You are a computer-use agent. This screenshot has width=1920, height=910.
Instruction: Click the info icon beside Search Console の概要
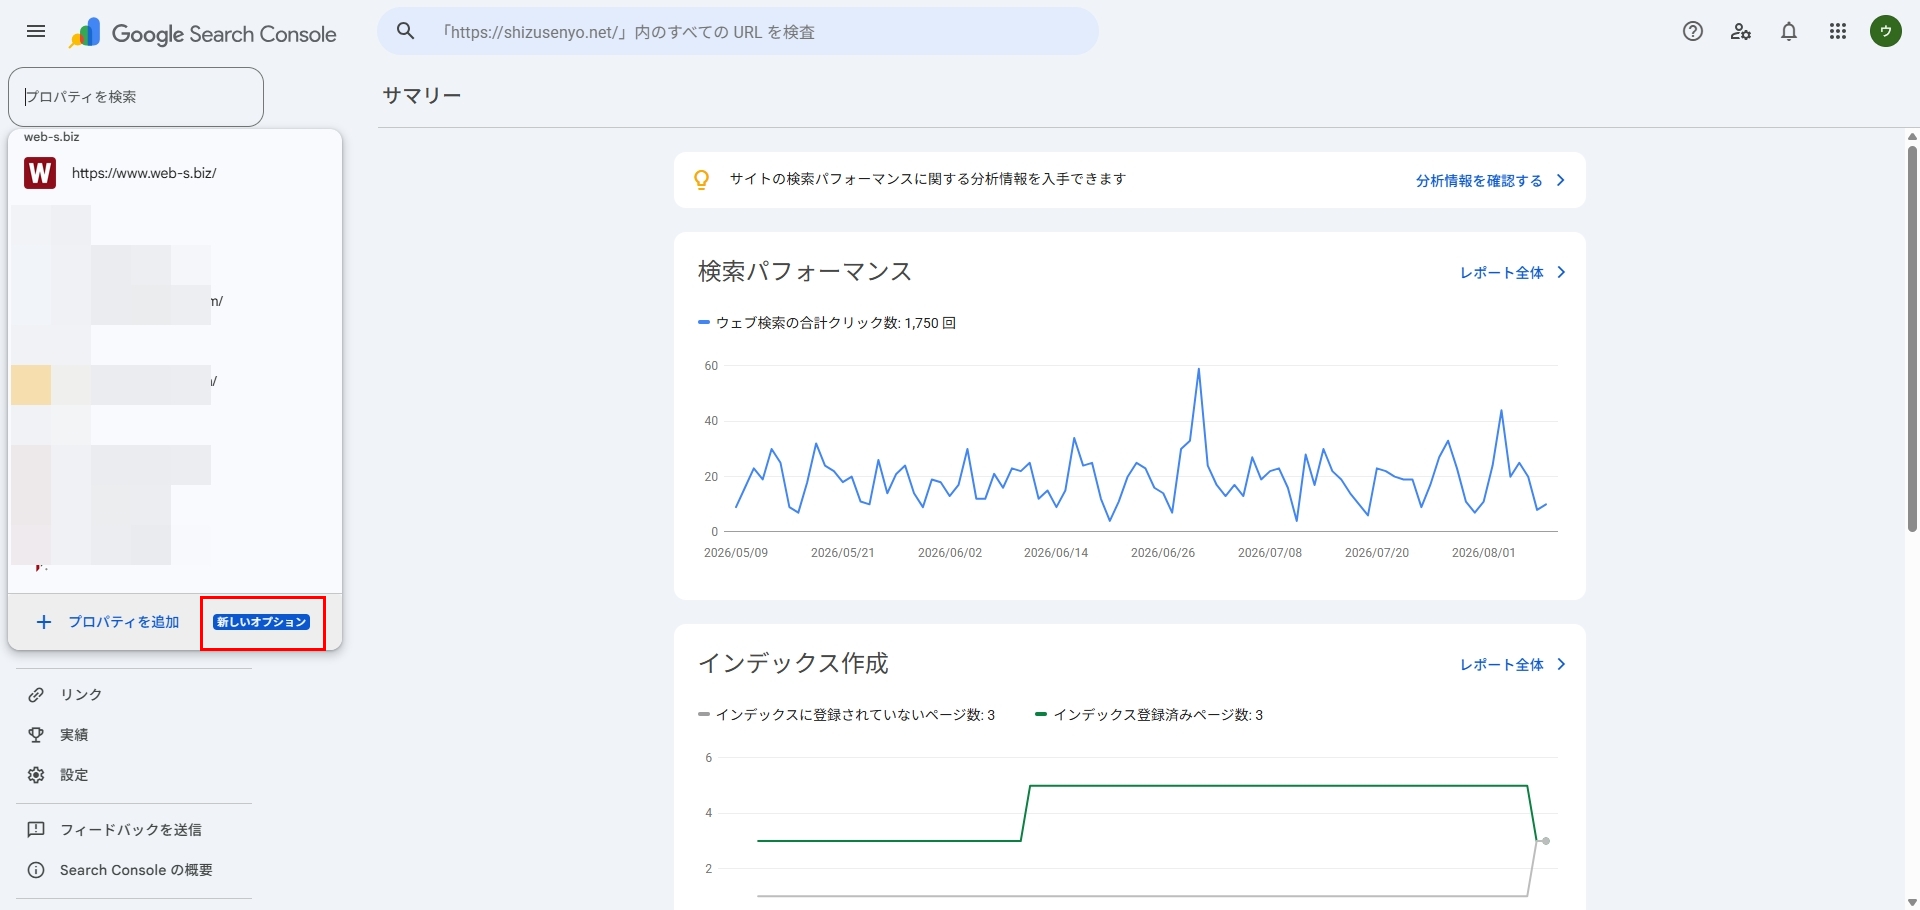click(x=36, y=870)
